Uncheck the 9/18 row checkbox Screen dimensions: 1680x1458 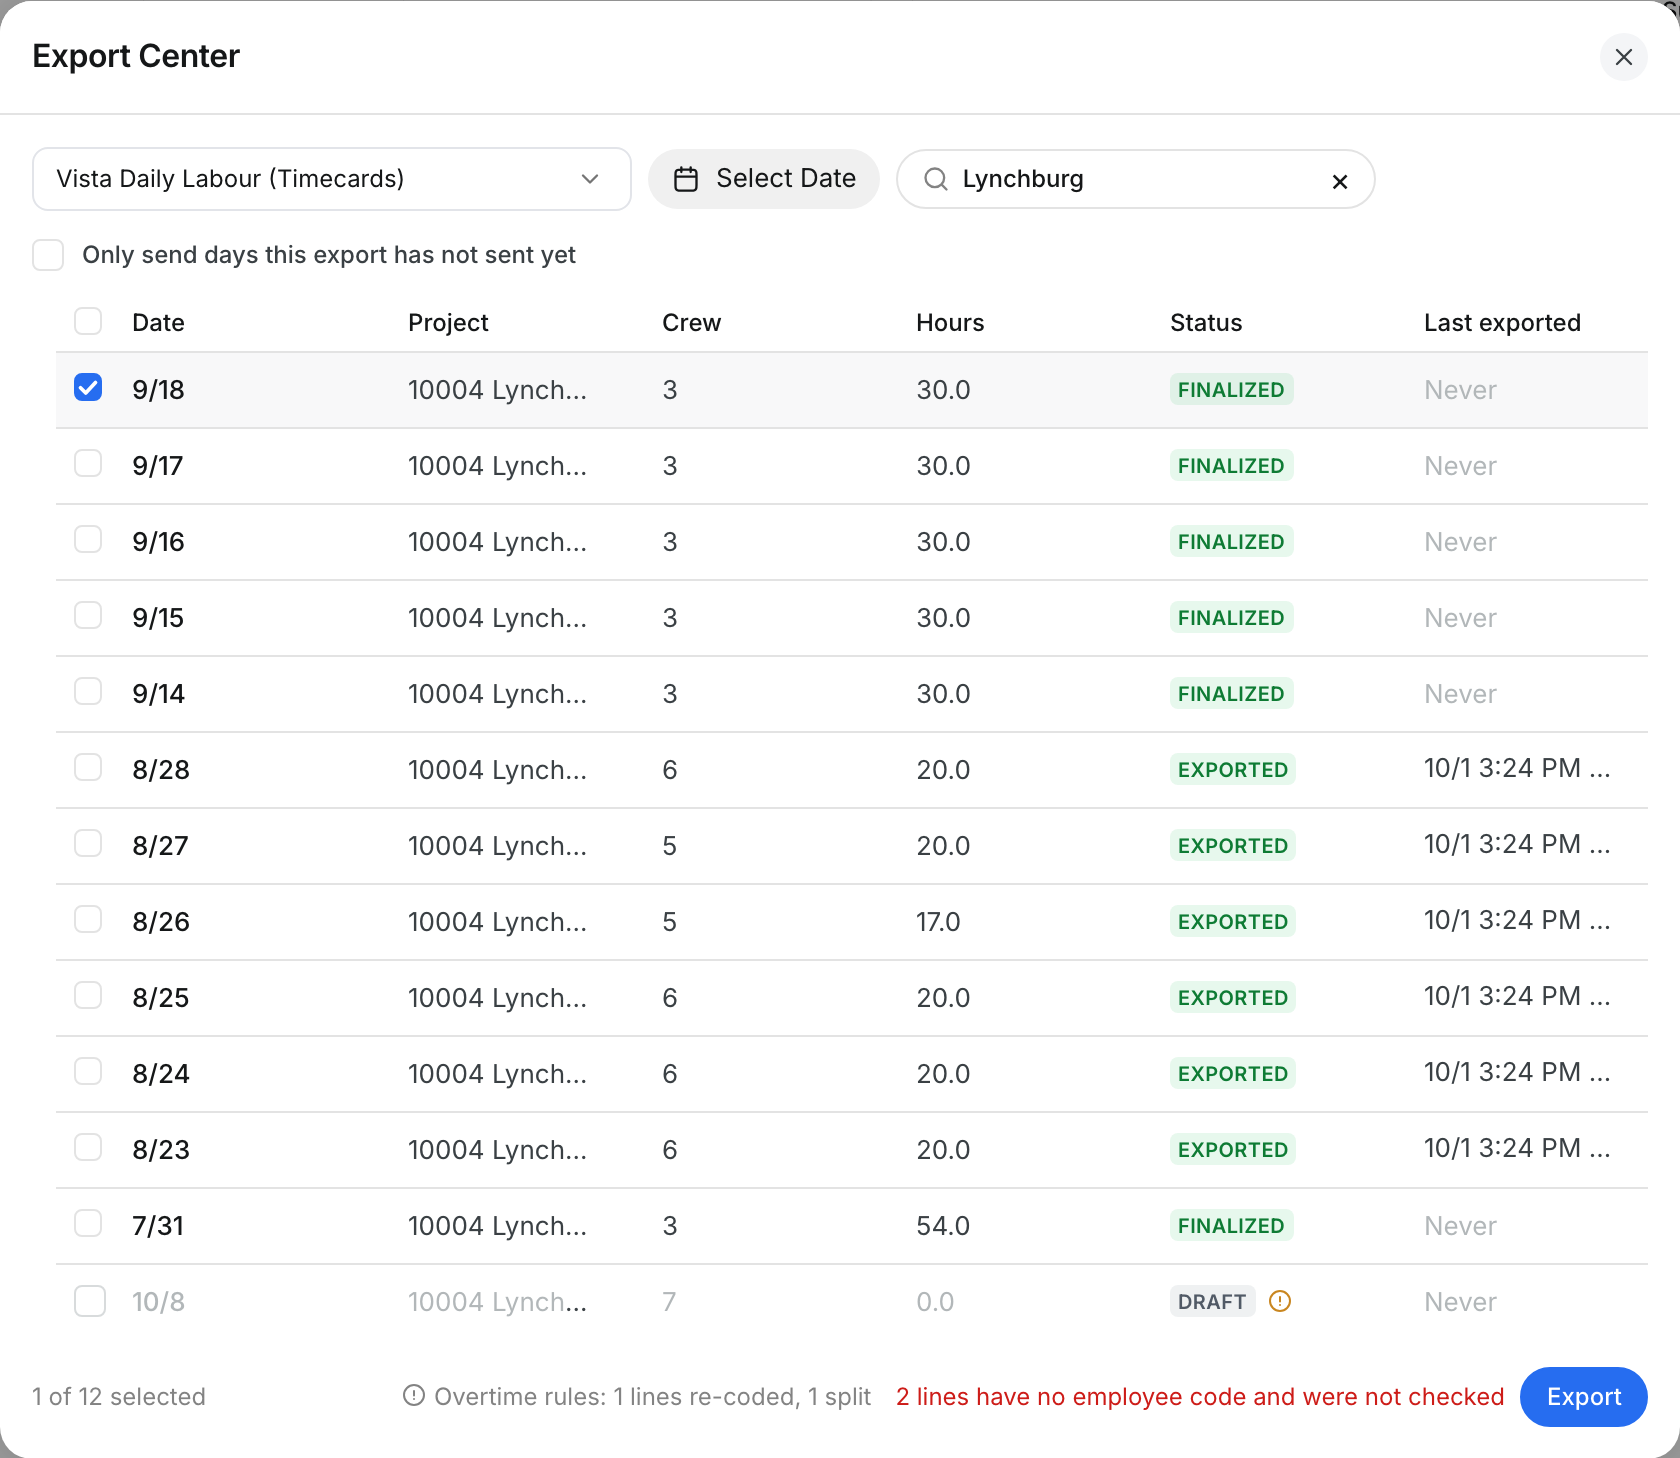(88, 387)
